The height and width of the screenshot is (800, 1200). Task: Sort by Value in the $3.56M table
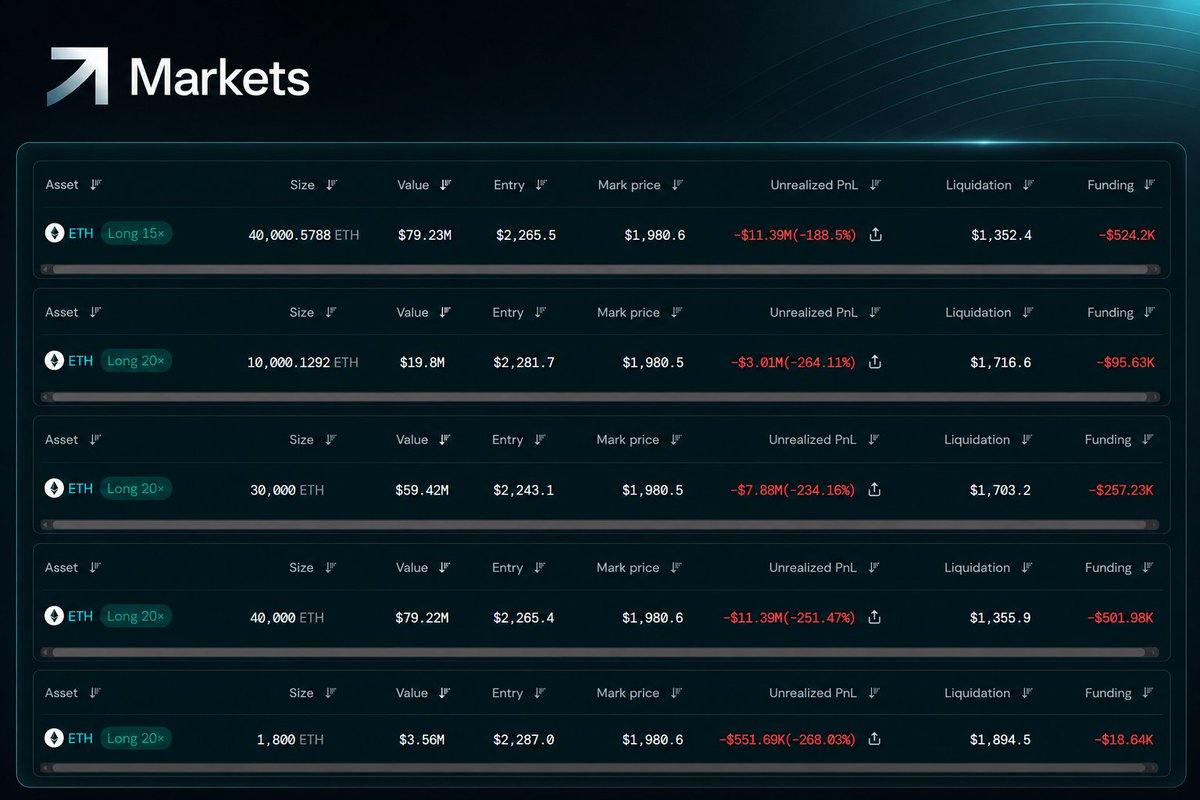[445, 693]
